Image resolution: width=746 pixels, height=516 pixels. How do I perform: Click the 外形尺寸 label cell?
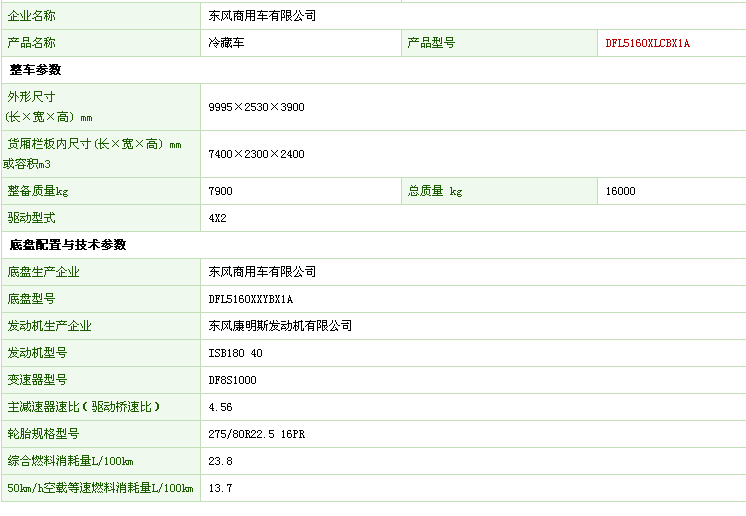click(x=101, y=107)
